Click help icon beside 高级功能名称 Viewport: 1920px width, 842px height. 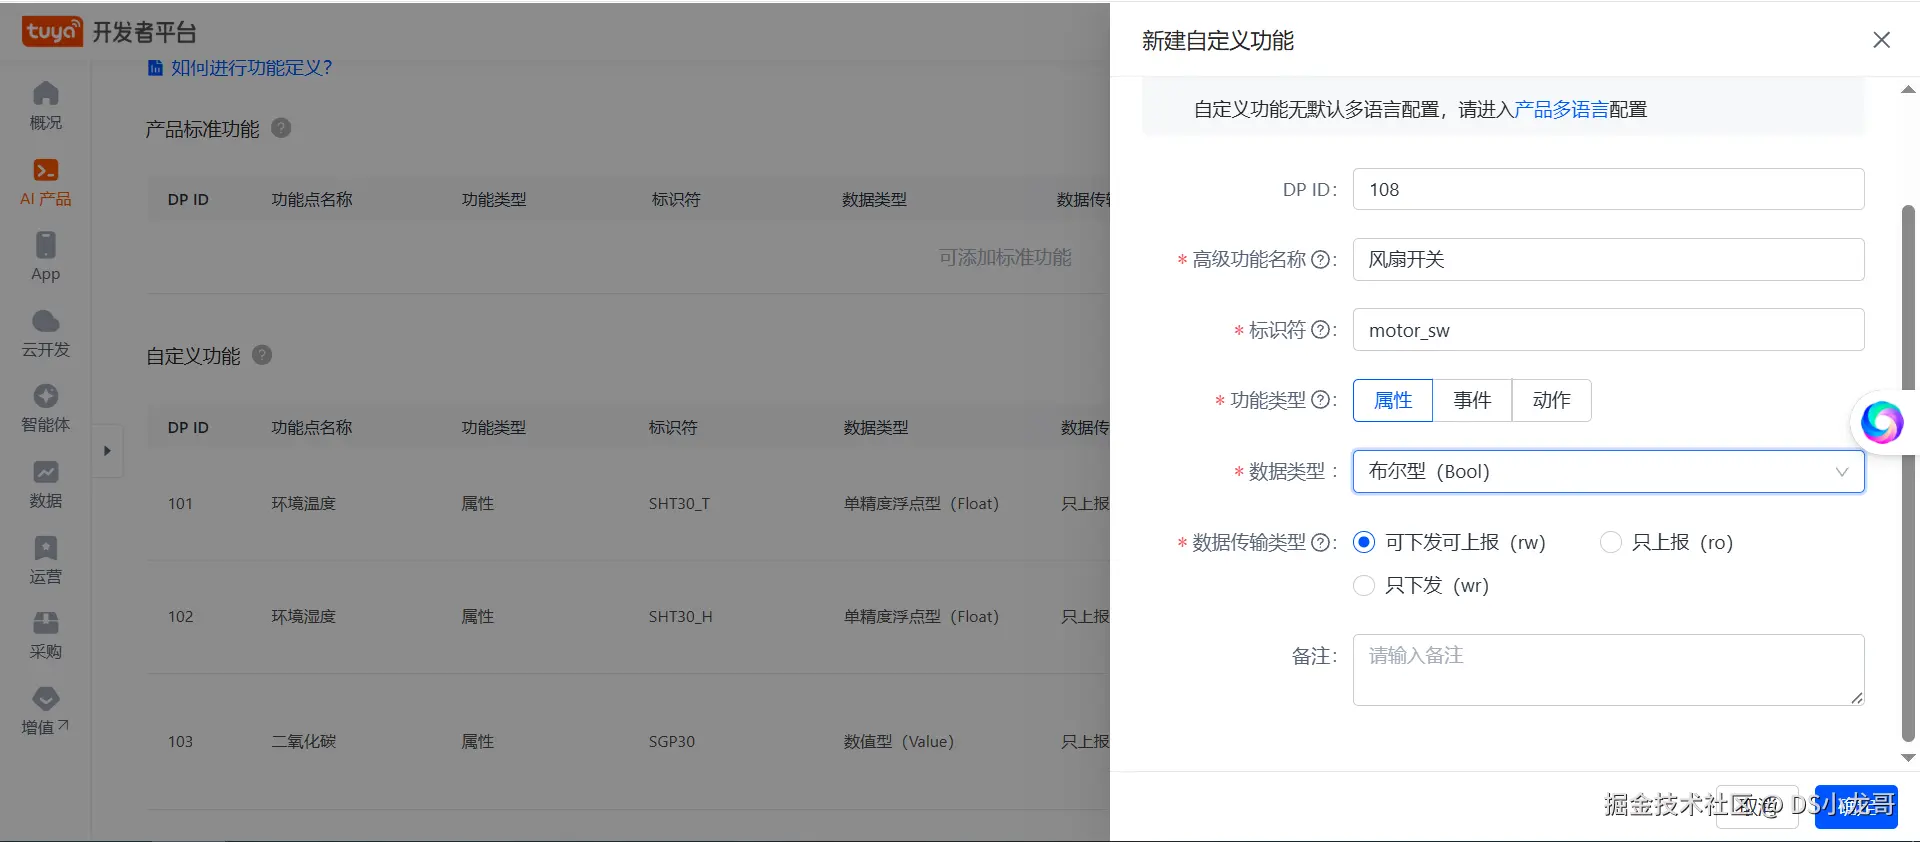(1320, 260)
